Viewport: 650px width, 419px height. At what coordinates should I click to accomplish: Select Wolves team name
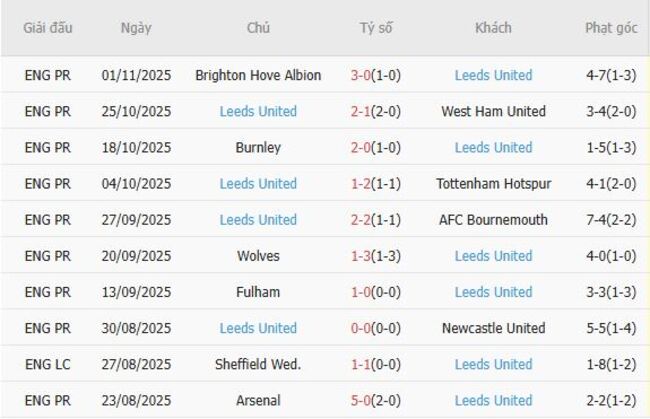tap(258, 256)
